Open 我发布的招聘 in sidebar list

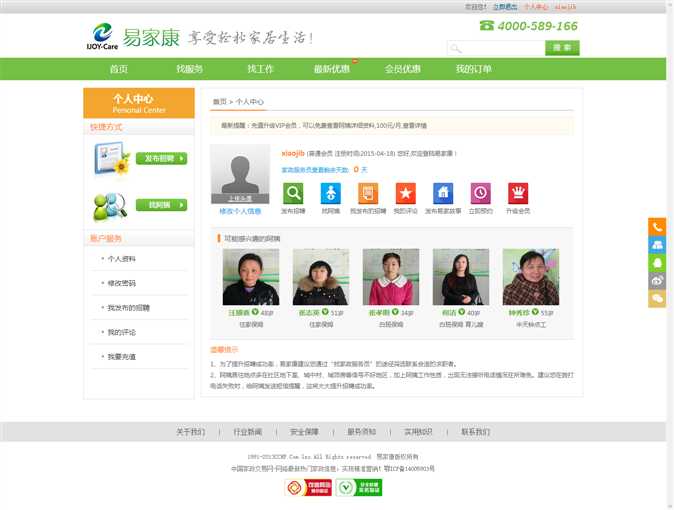click(129, 308)
